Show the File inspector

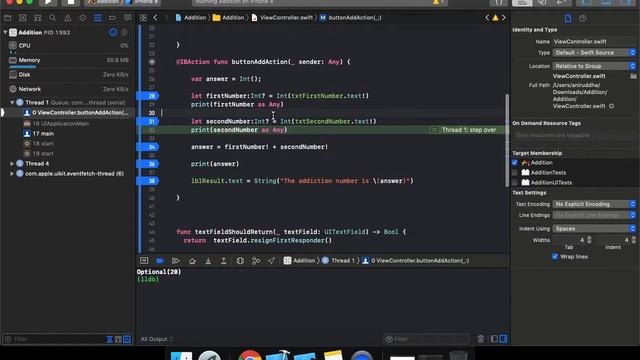[568, 18]
